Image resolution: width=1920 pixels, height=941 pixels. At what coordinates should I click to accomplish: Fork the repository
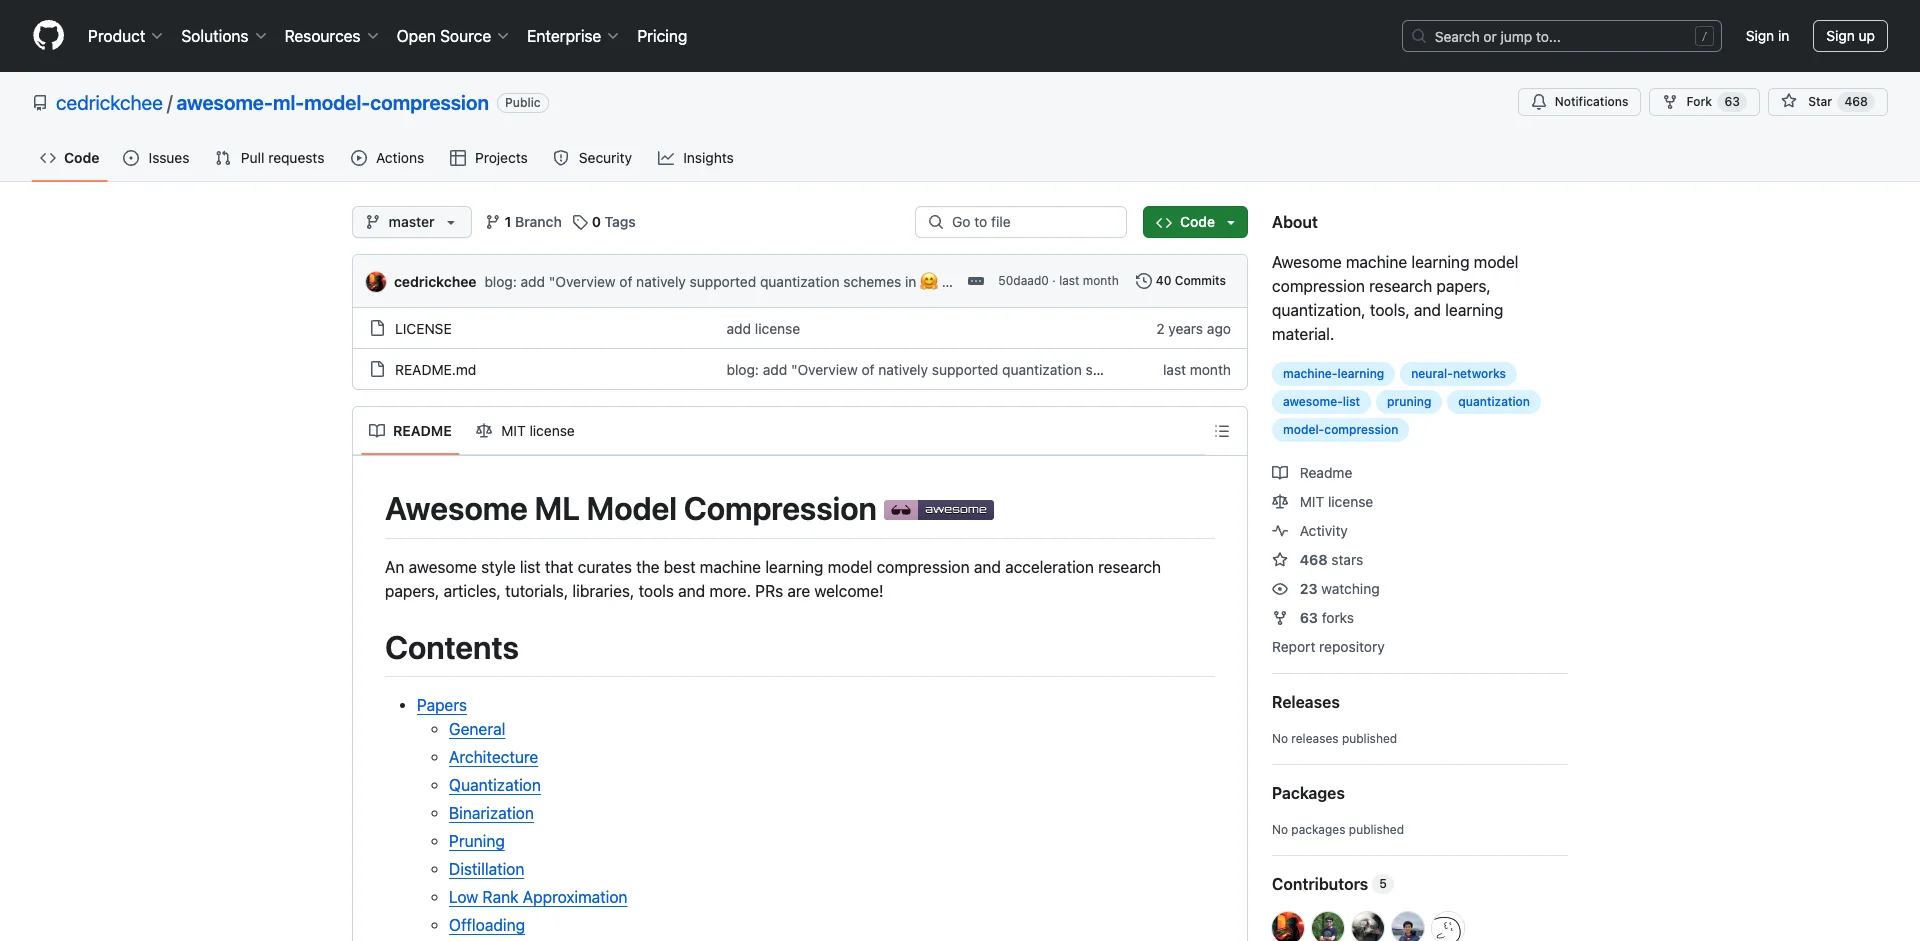coord(1703,102)
